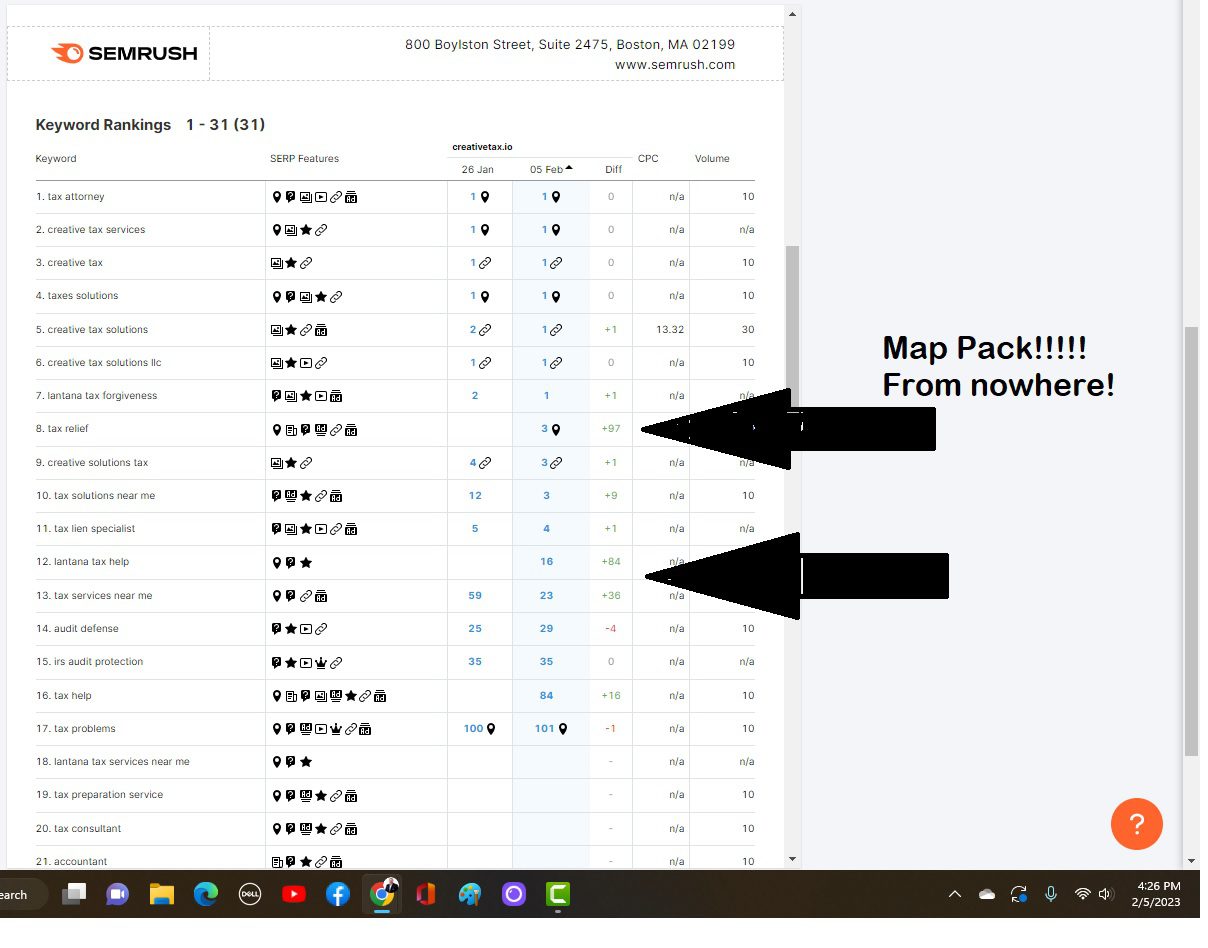Switch to Google Chrome in the taskbar
Image resolution: width=1208 pixels, height=948 pixels.
click(382, 894)
